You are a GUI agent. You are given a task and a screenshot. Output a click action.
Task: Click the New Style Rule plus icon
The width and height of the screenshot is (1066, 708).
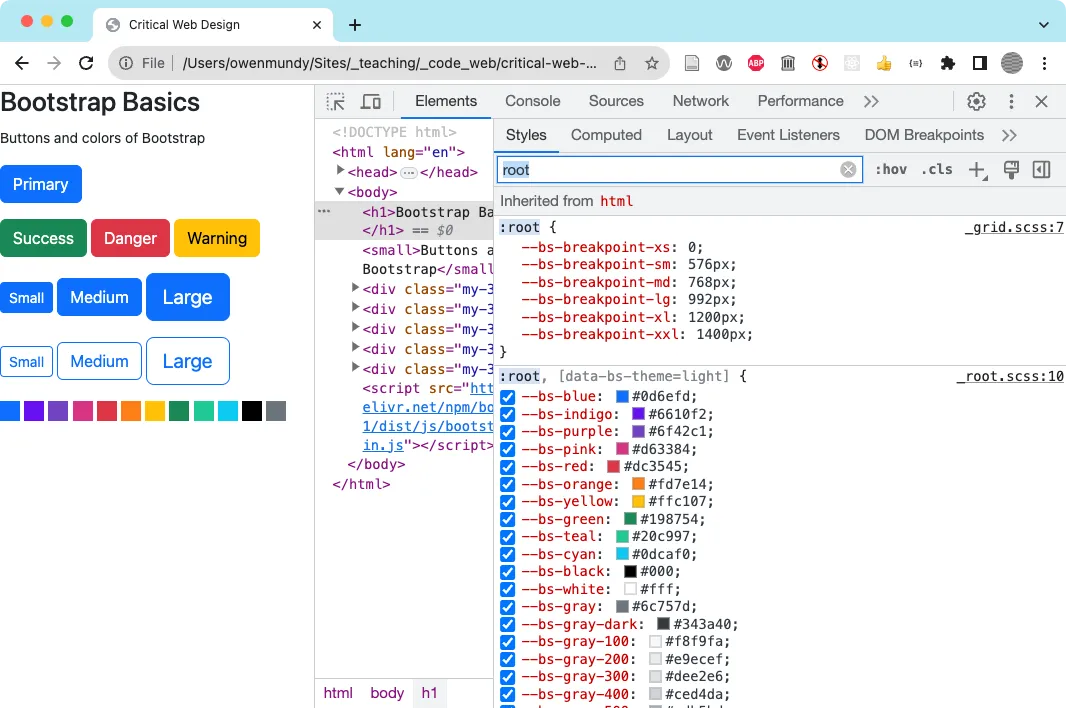[977, 169]
